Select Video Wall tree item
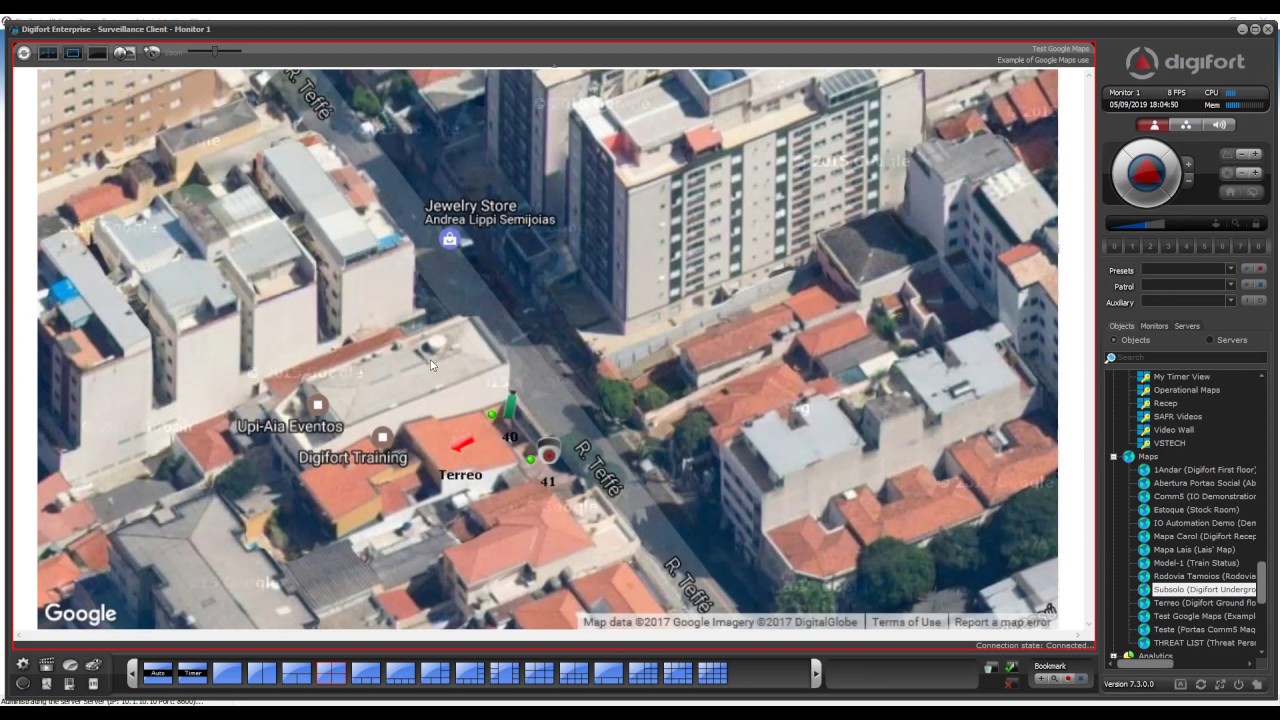 [1173, 430]
